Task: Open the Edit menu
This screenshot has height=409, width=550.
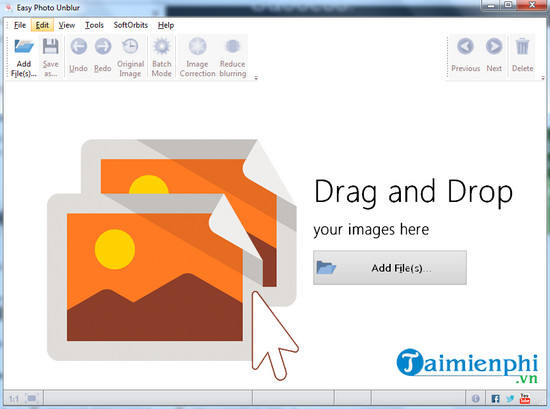Action: pos(42,25)
